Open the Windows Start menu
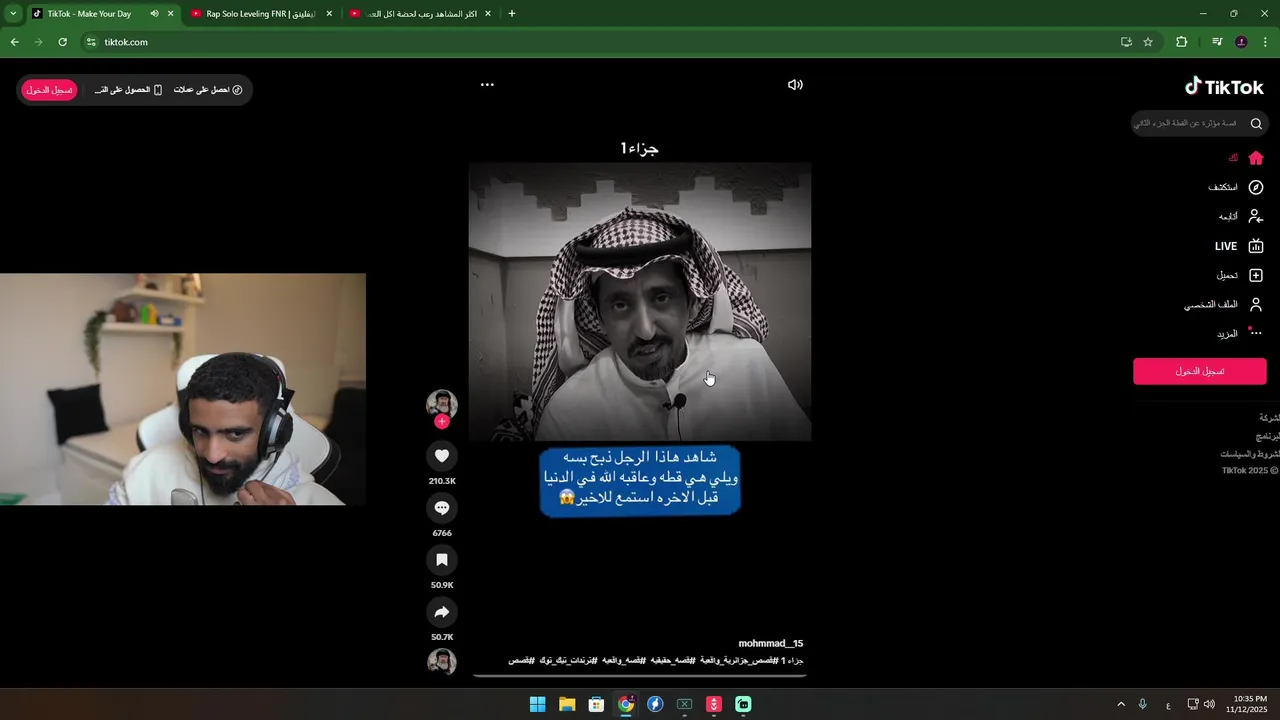This screenshot has height=720, width=1280. click(x=537, y=704)
